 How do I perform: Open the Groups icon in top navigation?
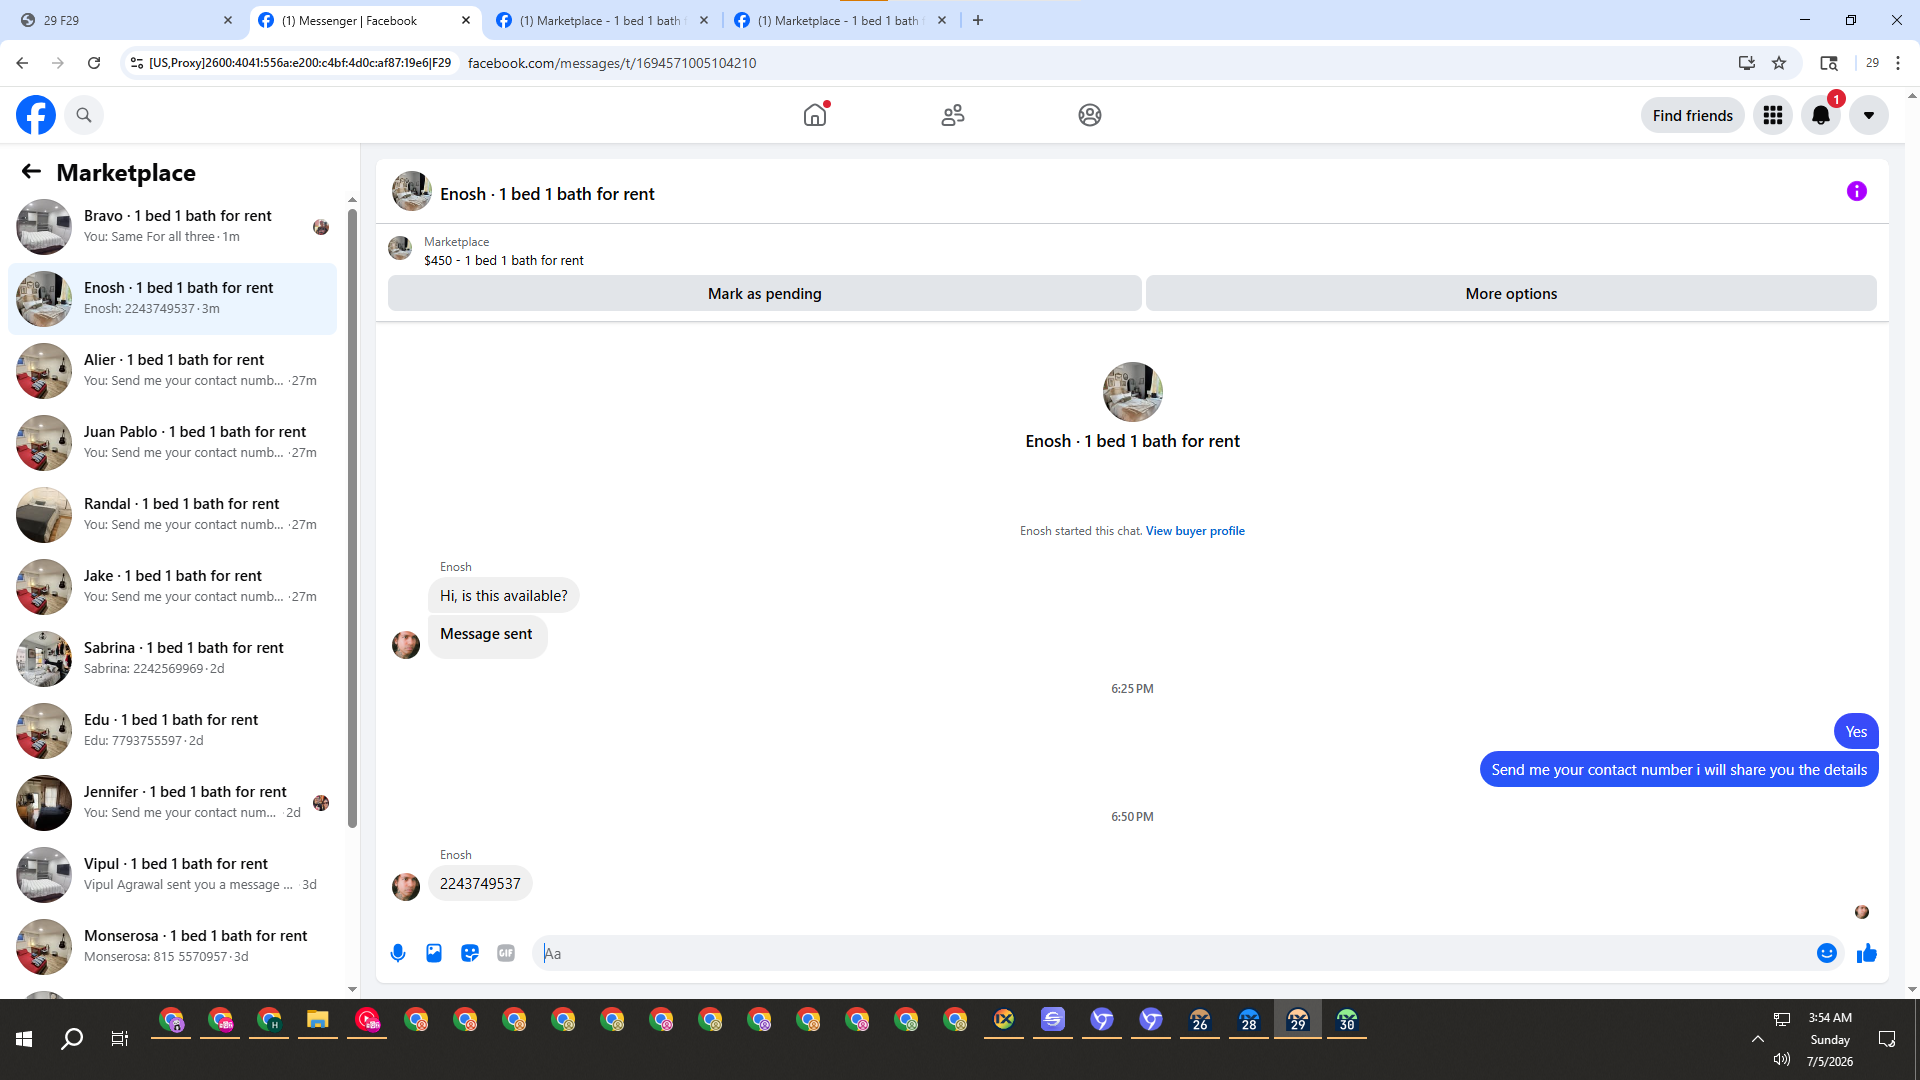point(1090,115)
